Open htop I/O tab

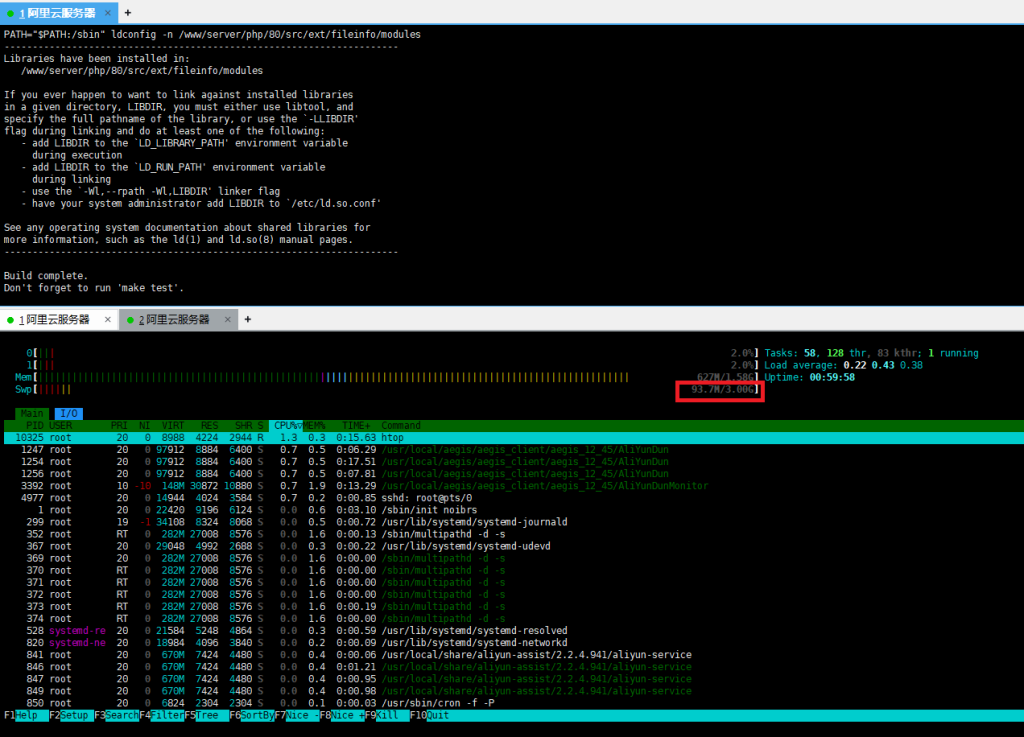(x=69, y=413)
